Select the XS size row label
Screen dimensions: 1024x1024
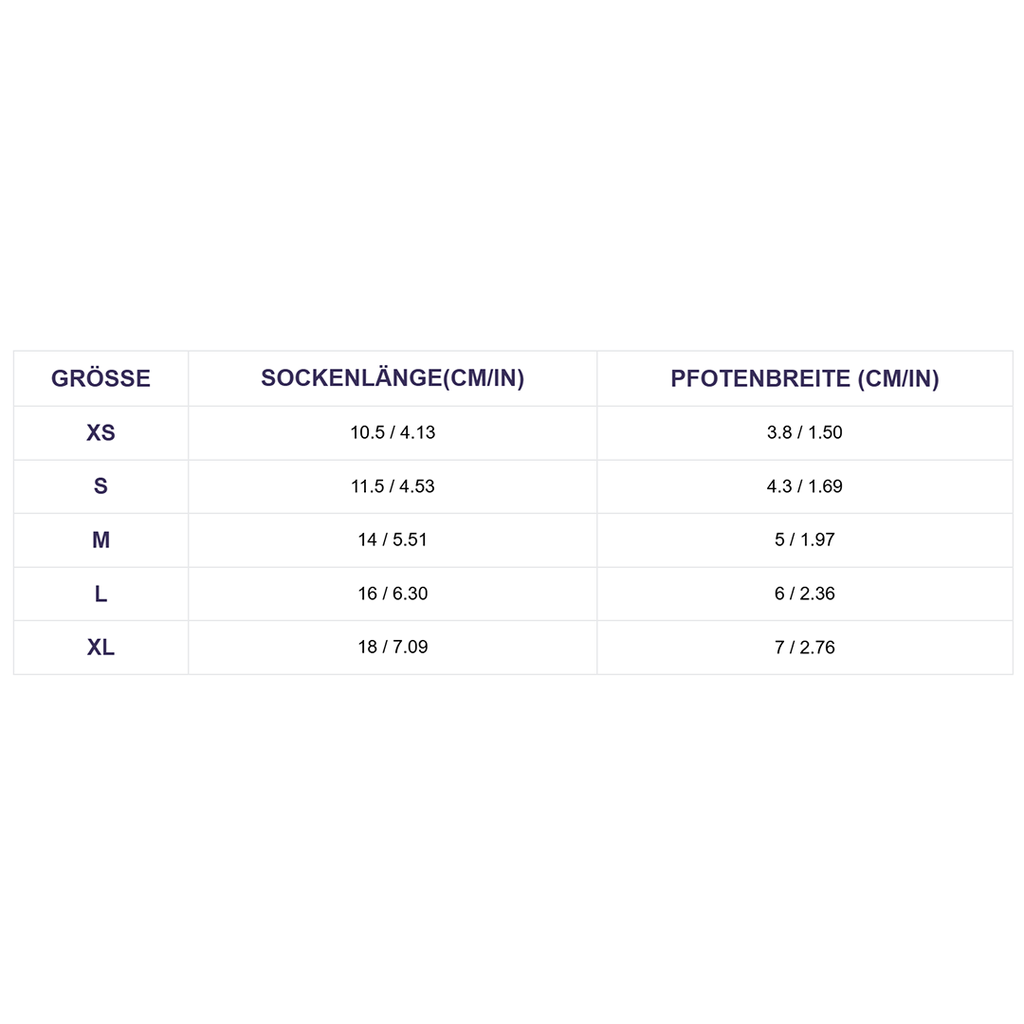point(101,433)
